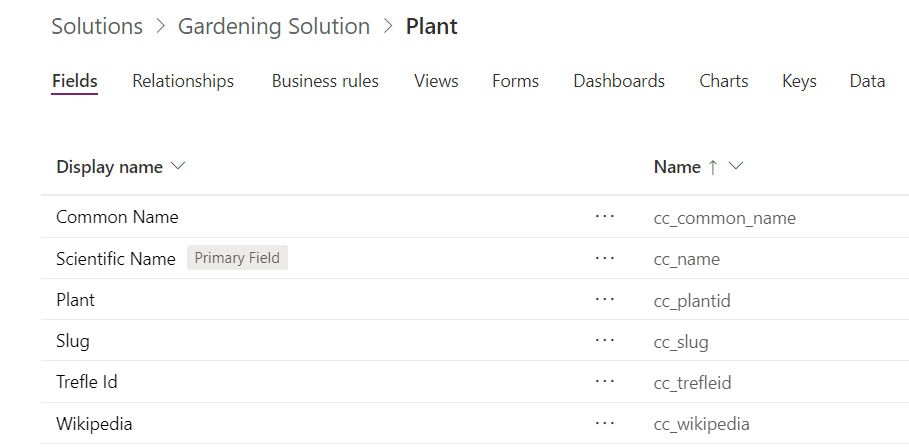Image resolution: width=909 pixels, height=448 pixels.
Task: Open more options for Wikipedia field
Action: point(604,423)
